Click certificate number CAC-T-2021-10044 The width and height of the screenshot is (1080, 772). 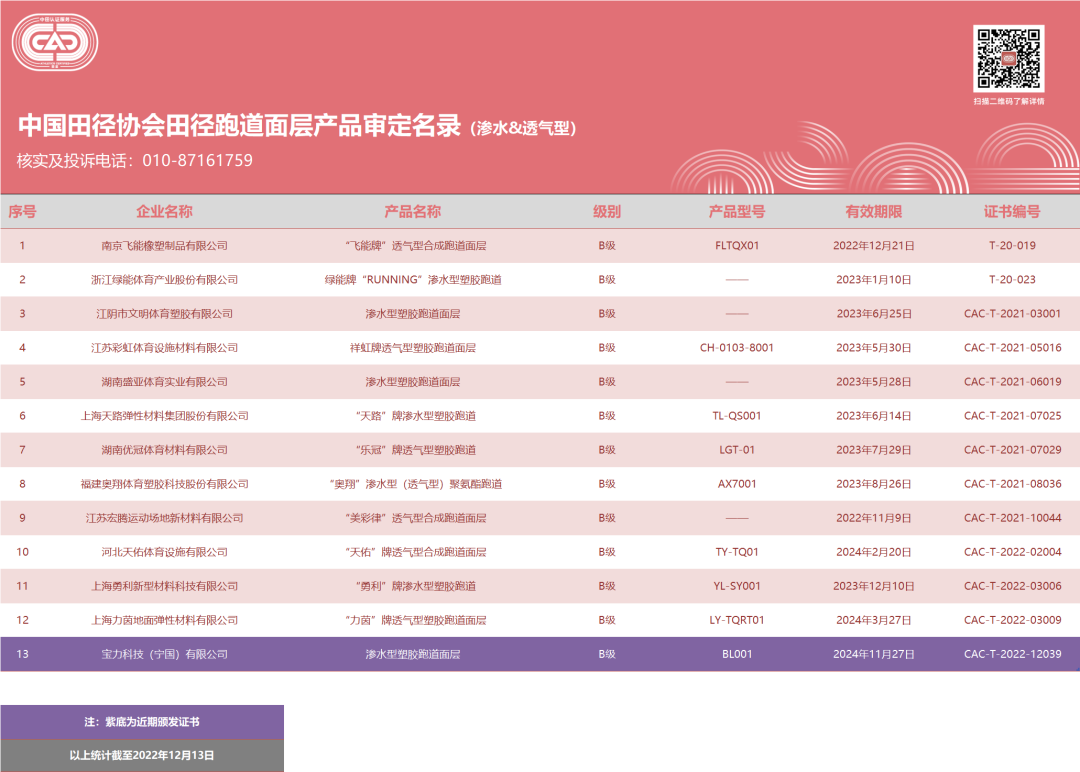pos(1012,518)
